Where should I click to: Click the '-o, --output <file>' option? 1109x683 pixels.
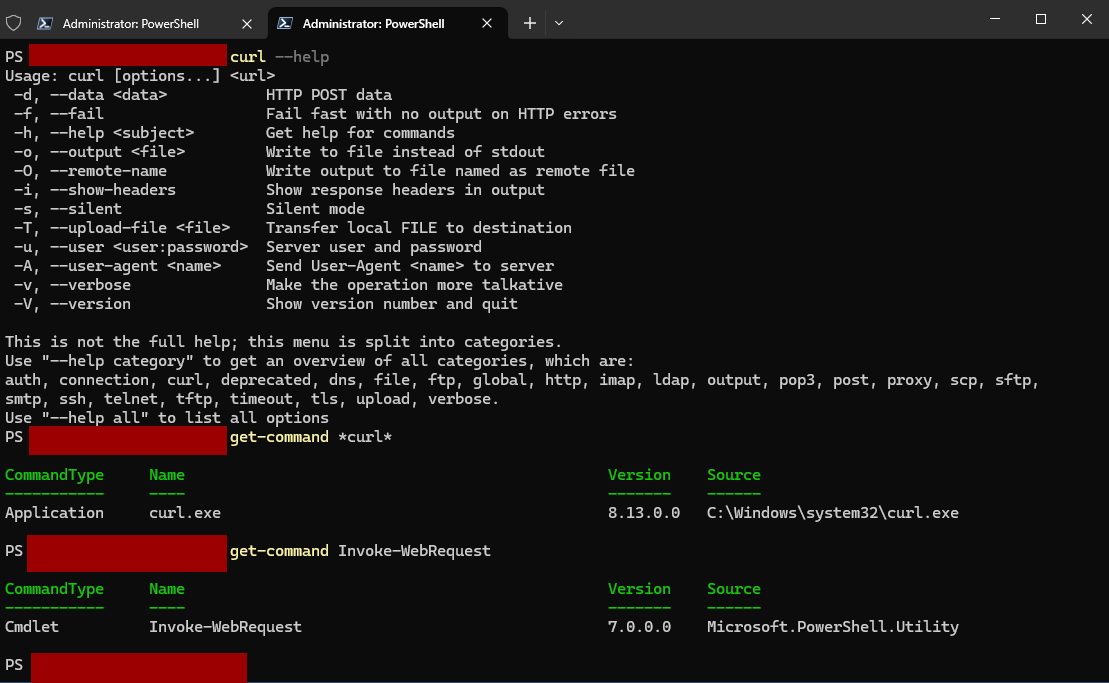click(x=100, y=152)
